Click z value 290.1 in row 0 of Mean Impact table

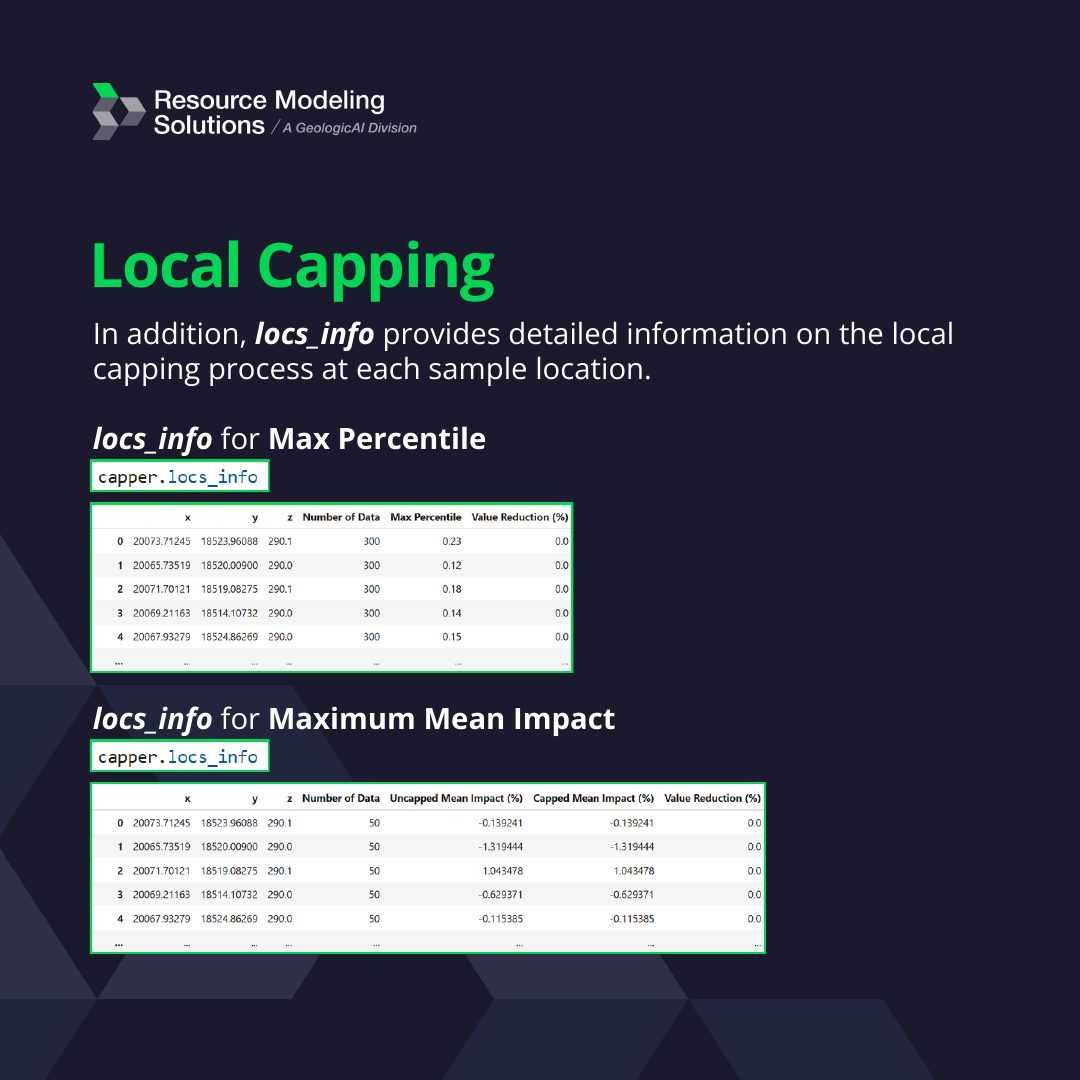tap(280, 823)
